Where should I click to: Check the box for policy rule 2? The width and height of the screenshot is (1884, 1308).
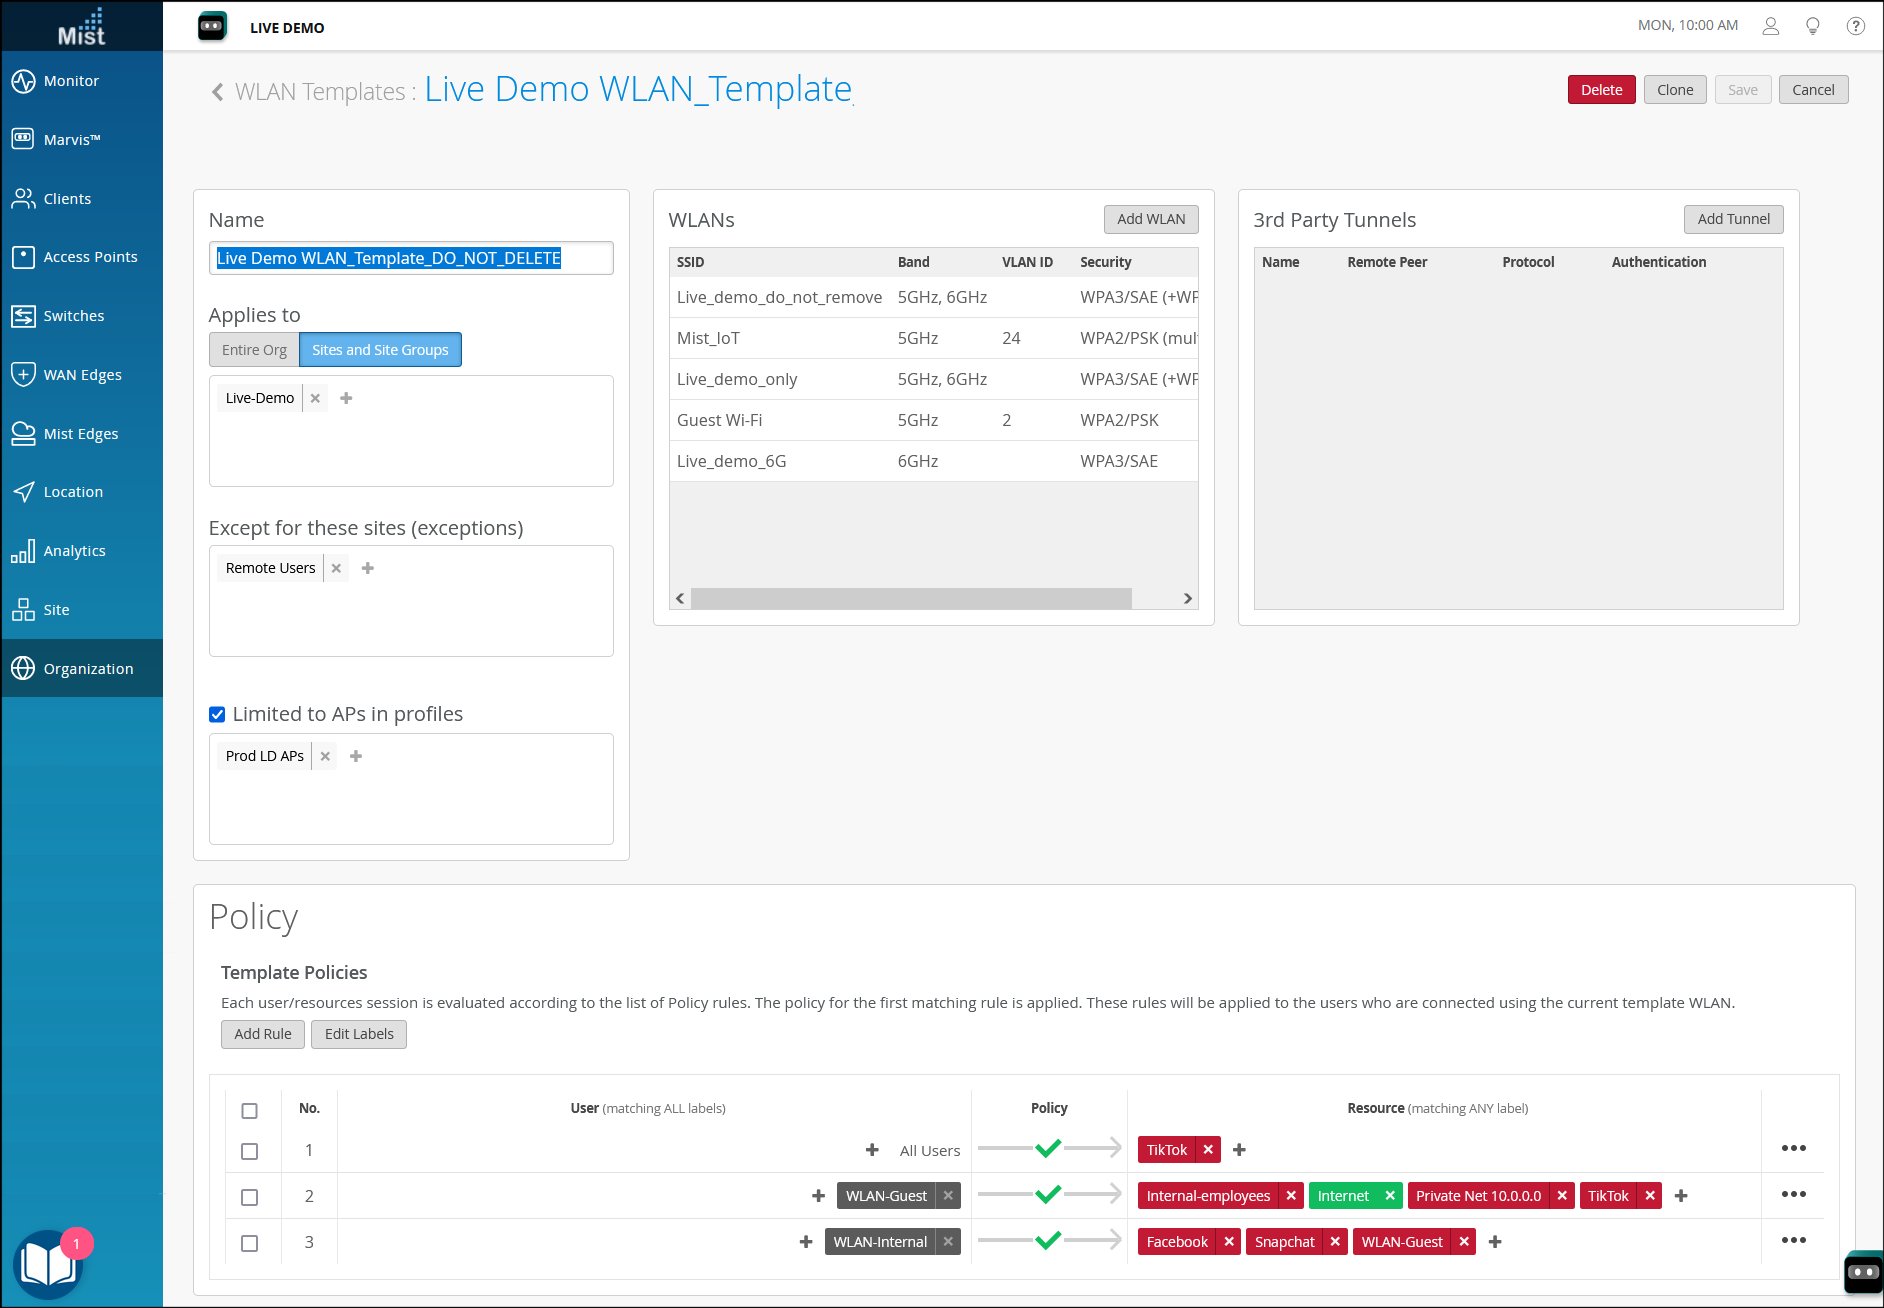tap(250, 1198)
